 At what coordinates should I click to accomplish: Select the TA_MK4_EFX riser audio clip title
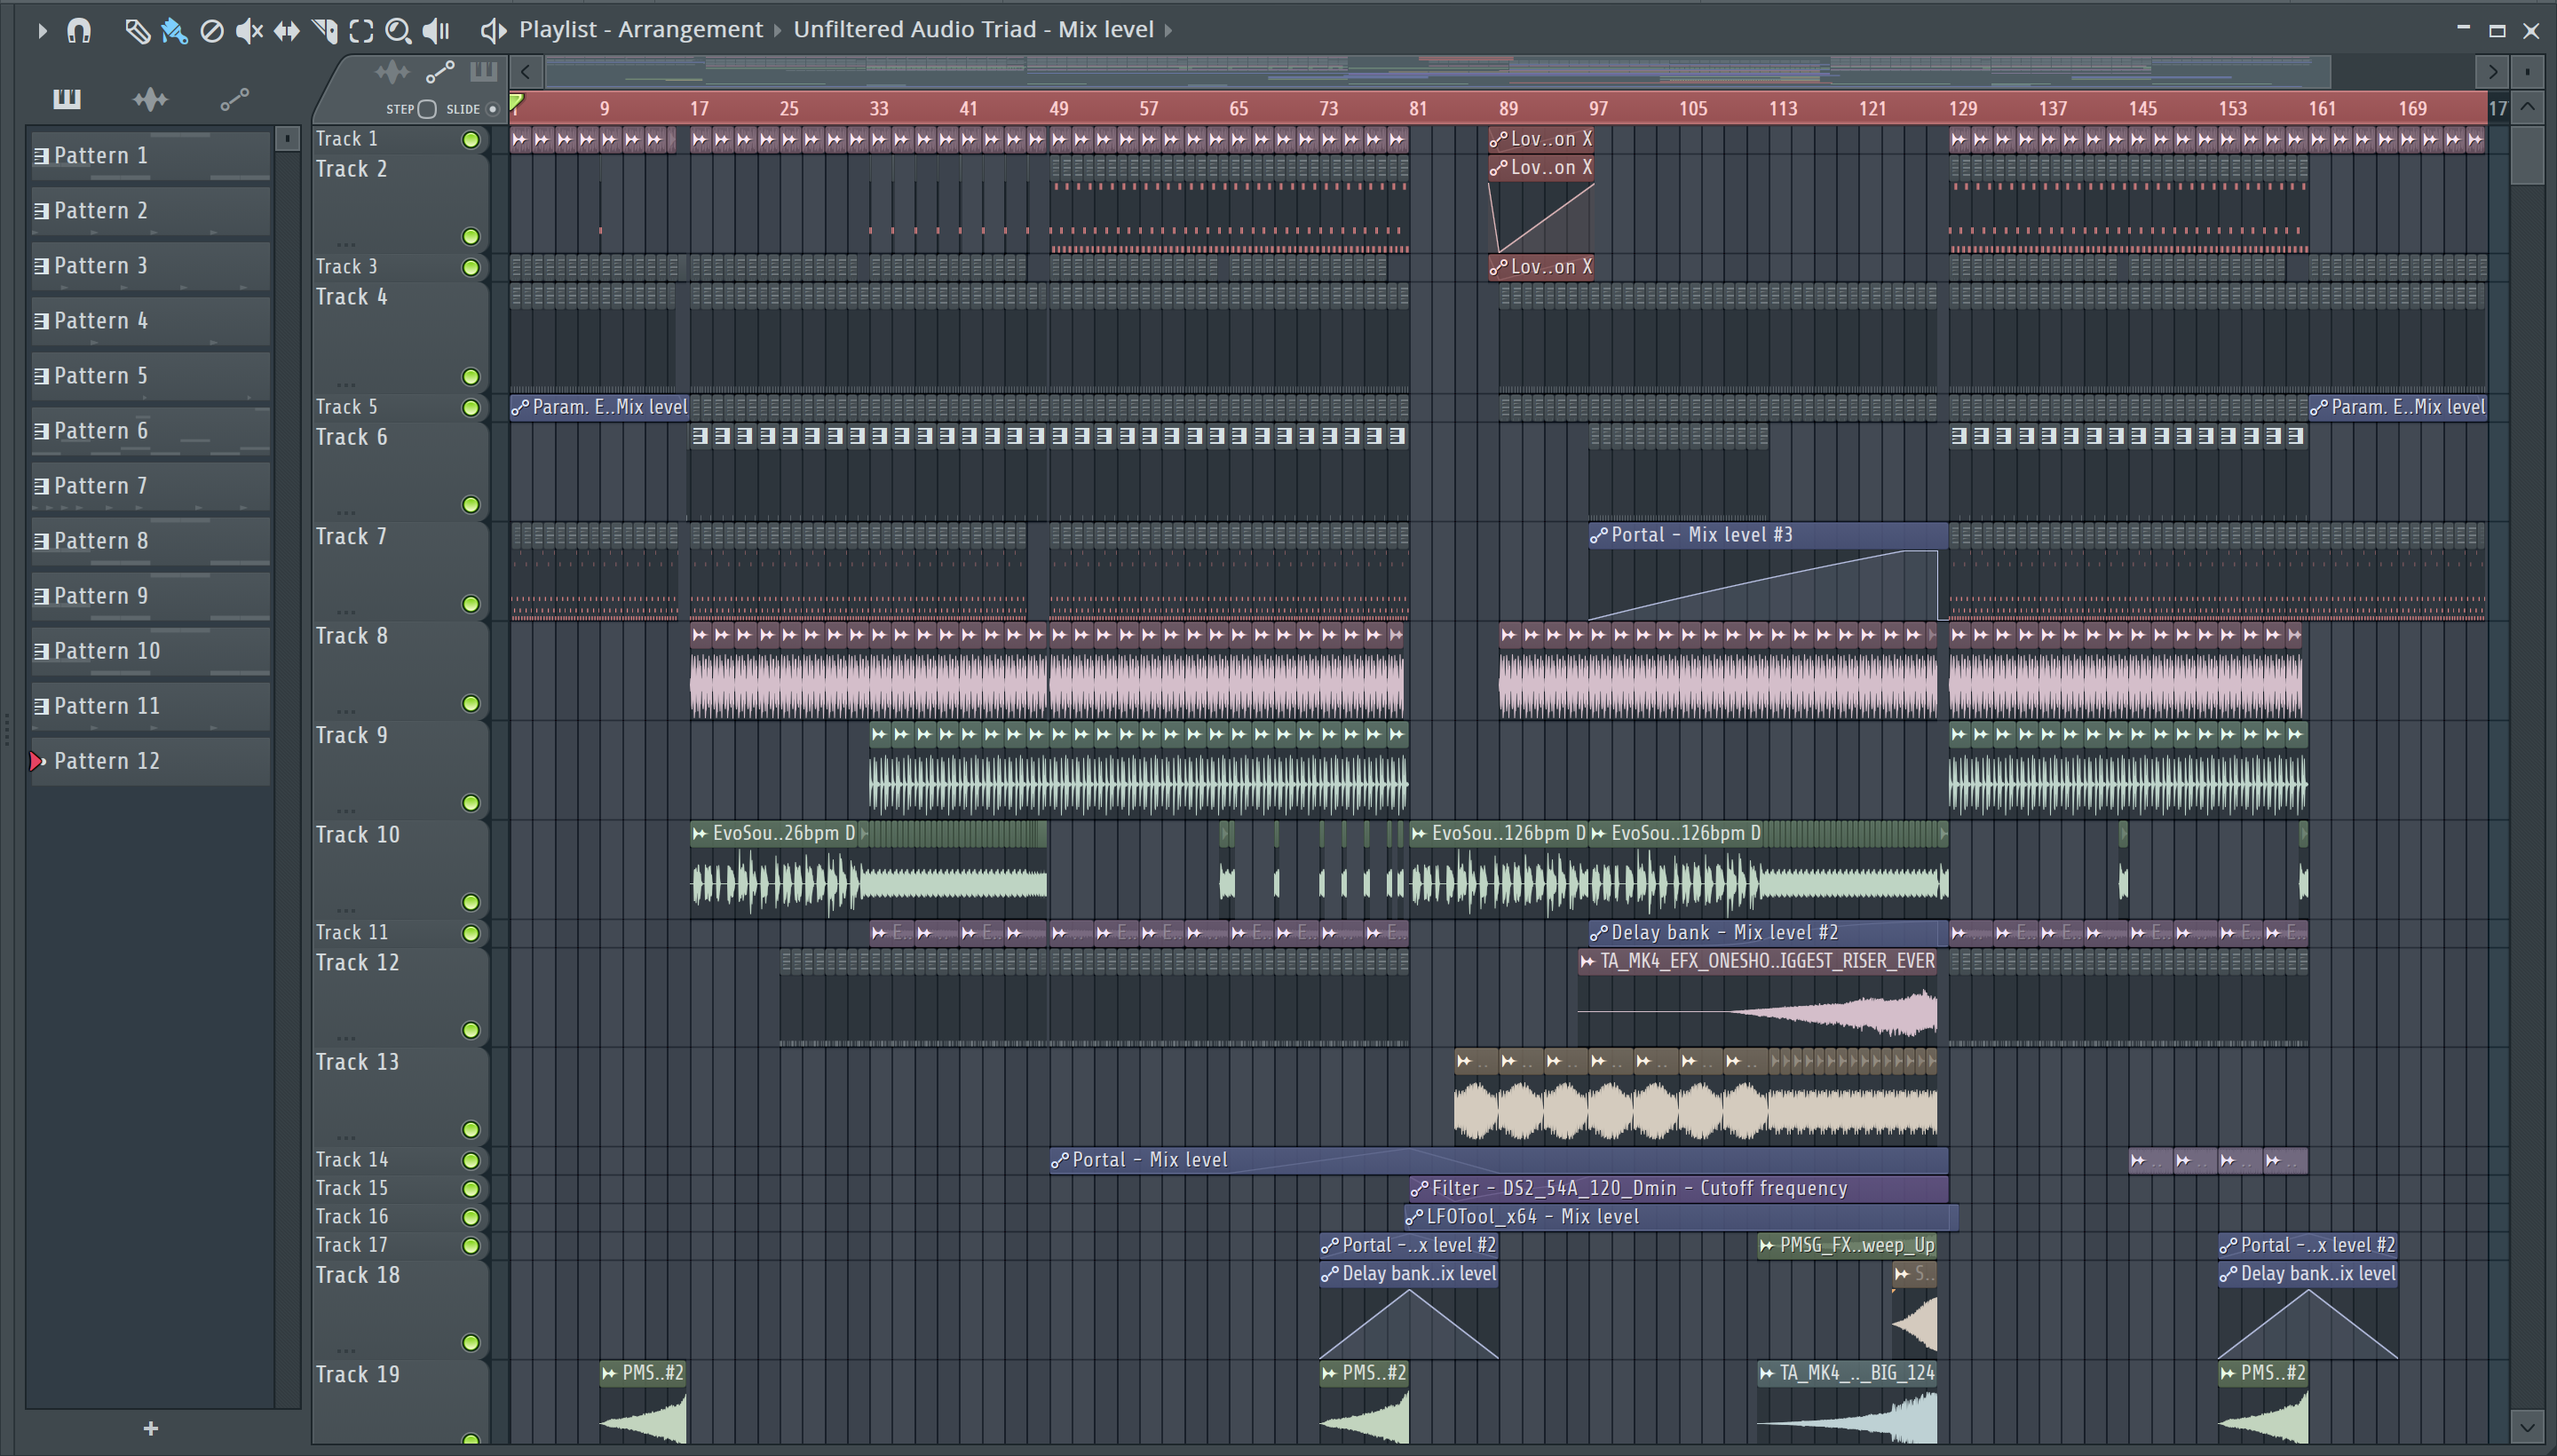(x=1757, y=961)
